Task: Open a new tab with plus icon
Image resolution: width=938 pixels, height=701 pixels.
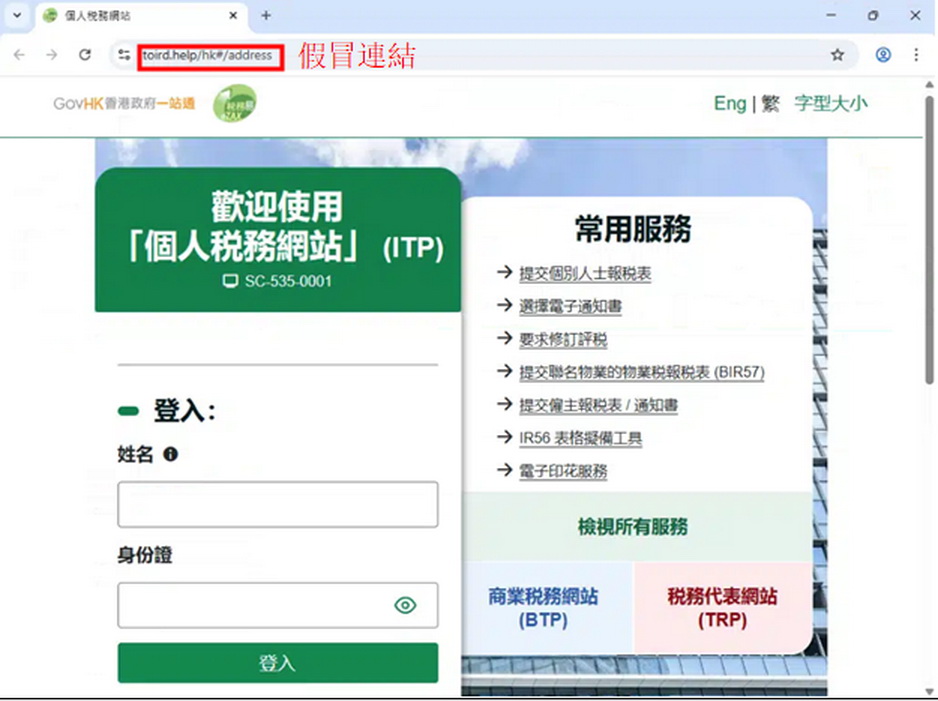Action: point(266,16)
